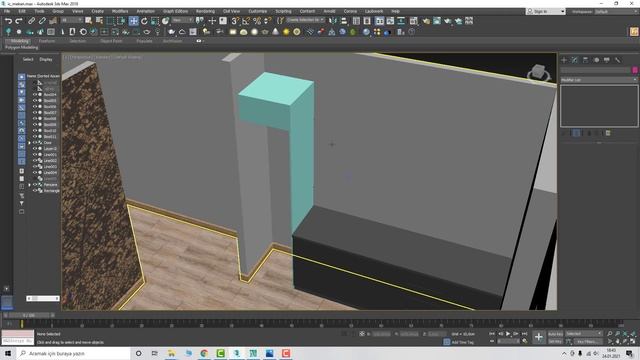Select Box011 in the Scene Explorer list
This screenshot has width=640, height=360.
coord(50,137)
